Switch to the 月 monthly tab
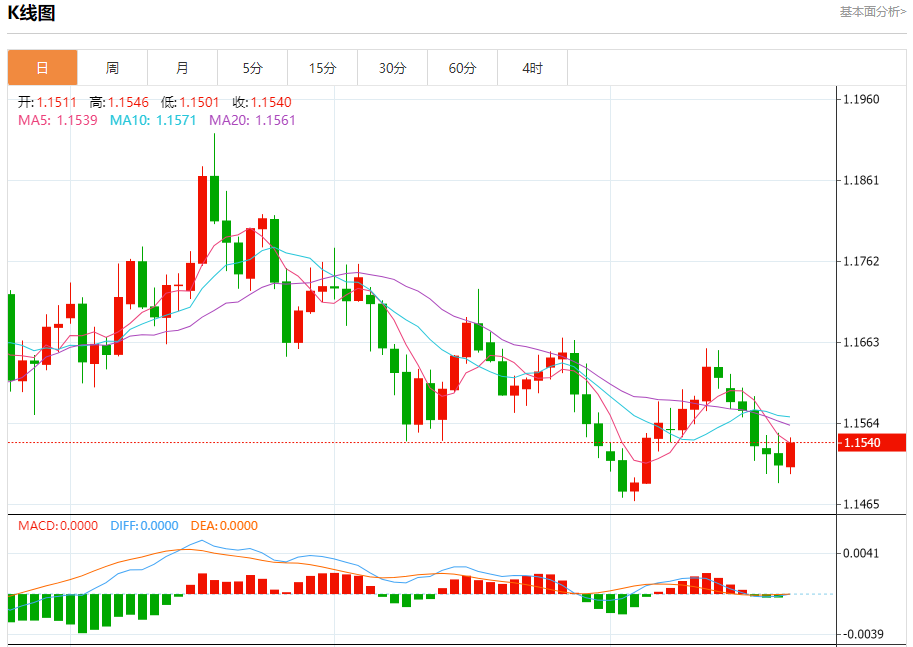 (182, 68)
